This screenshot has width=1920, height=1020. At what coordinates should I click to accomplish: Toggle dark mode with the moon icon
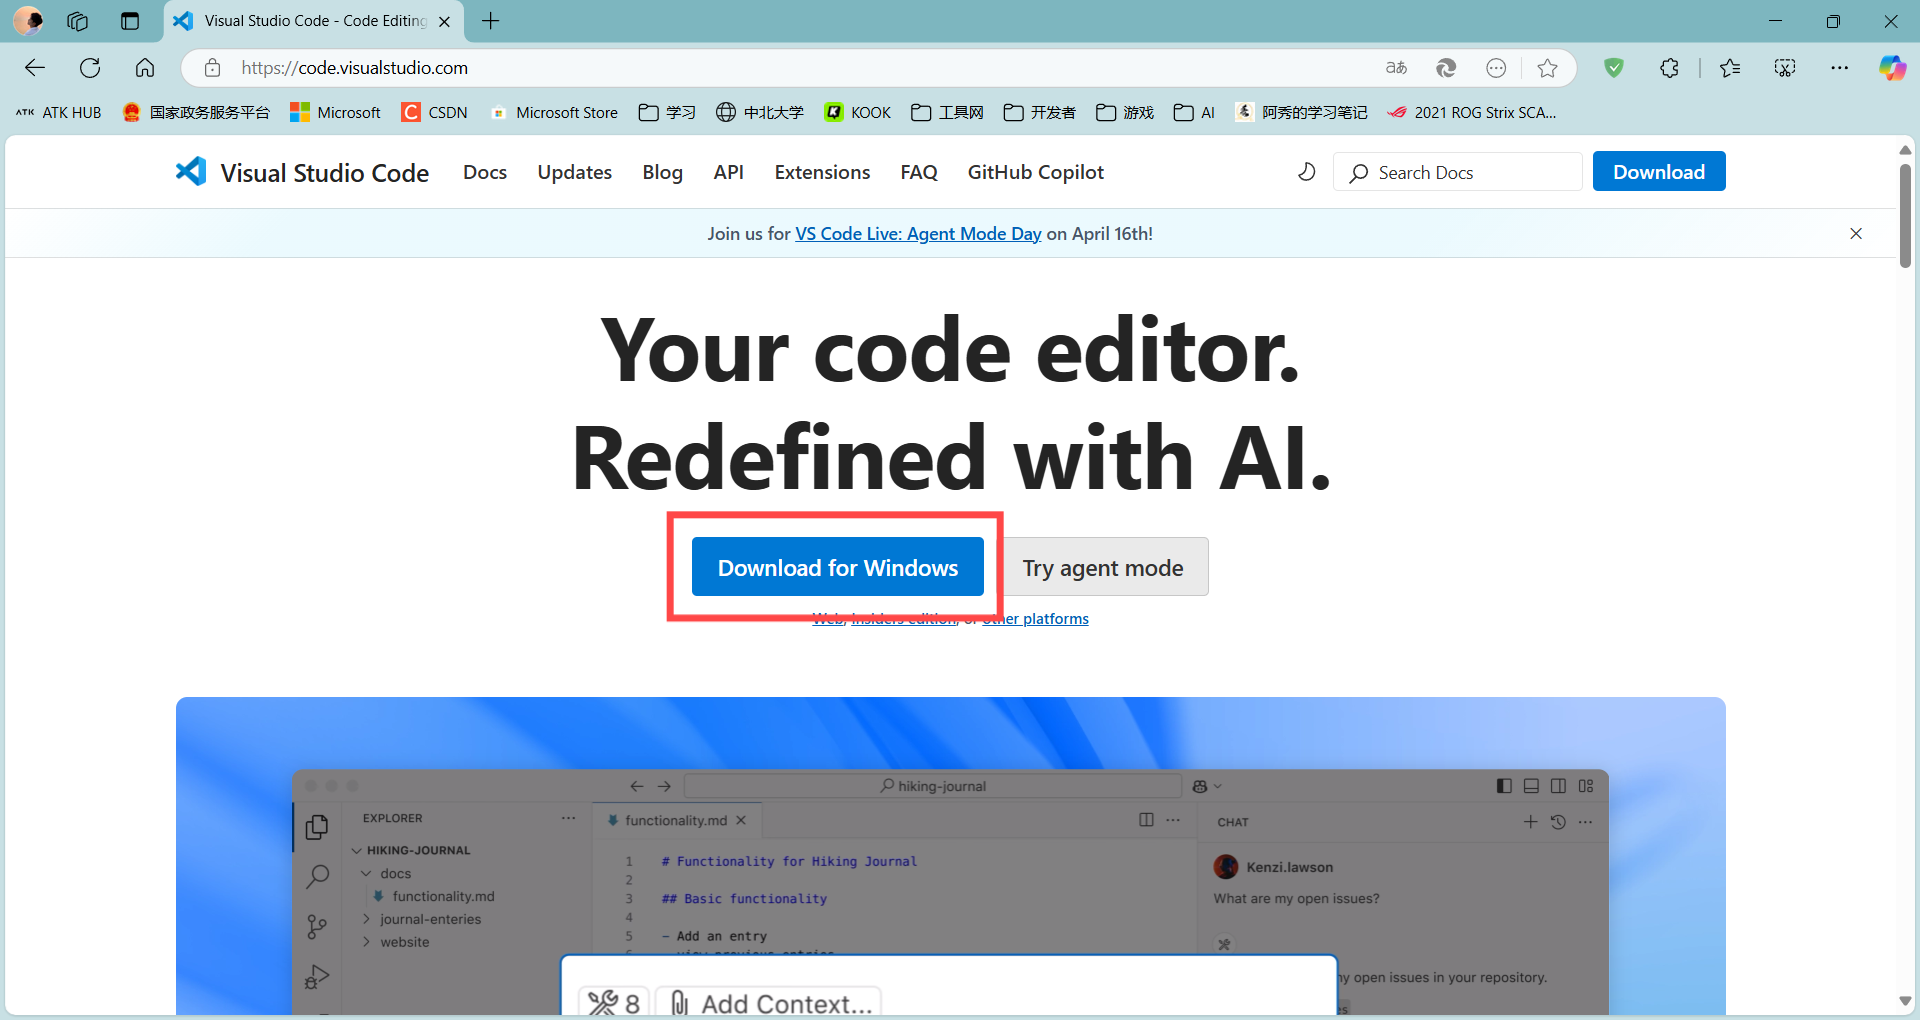[1307, 171]
